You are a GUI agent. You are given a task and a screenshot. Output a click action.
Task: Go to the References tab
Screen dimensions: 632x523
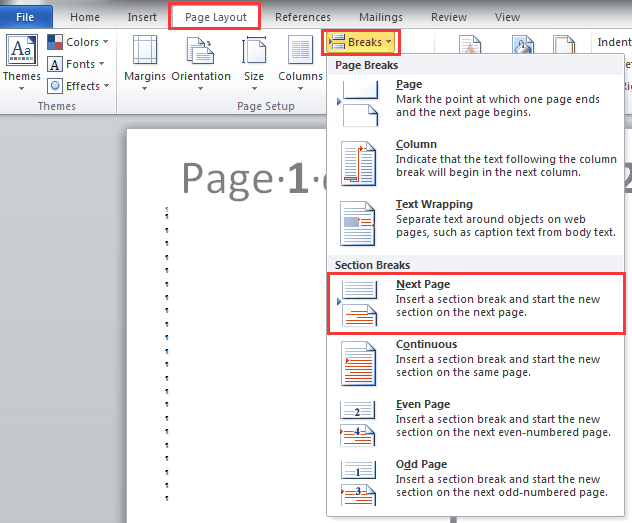302,17
